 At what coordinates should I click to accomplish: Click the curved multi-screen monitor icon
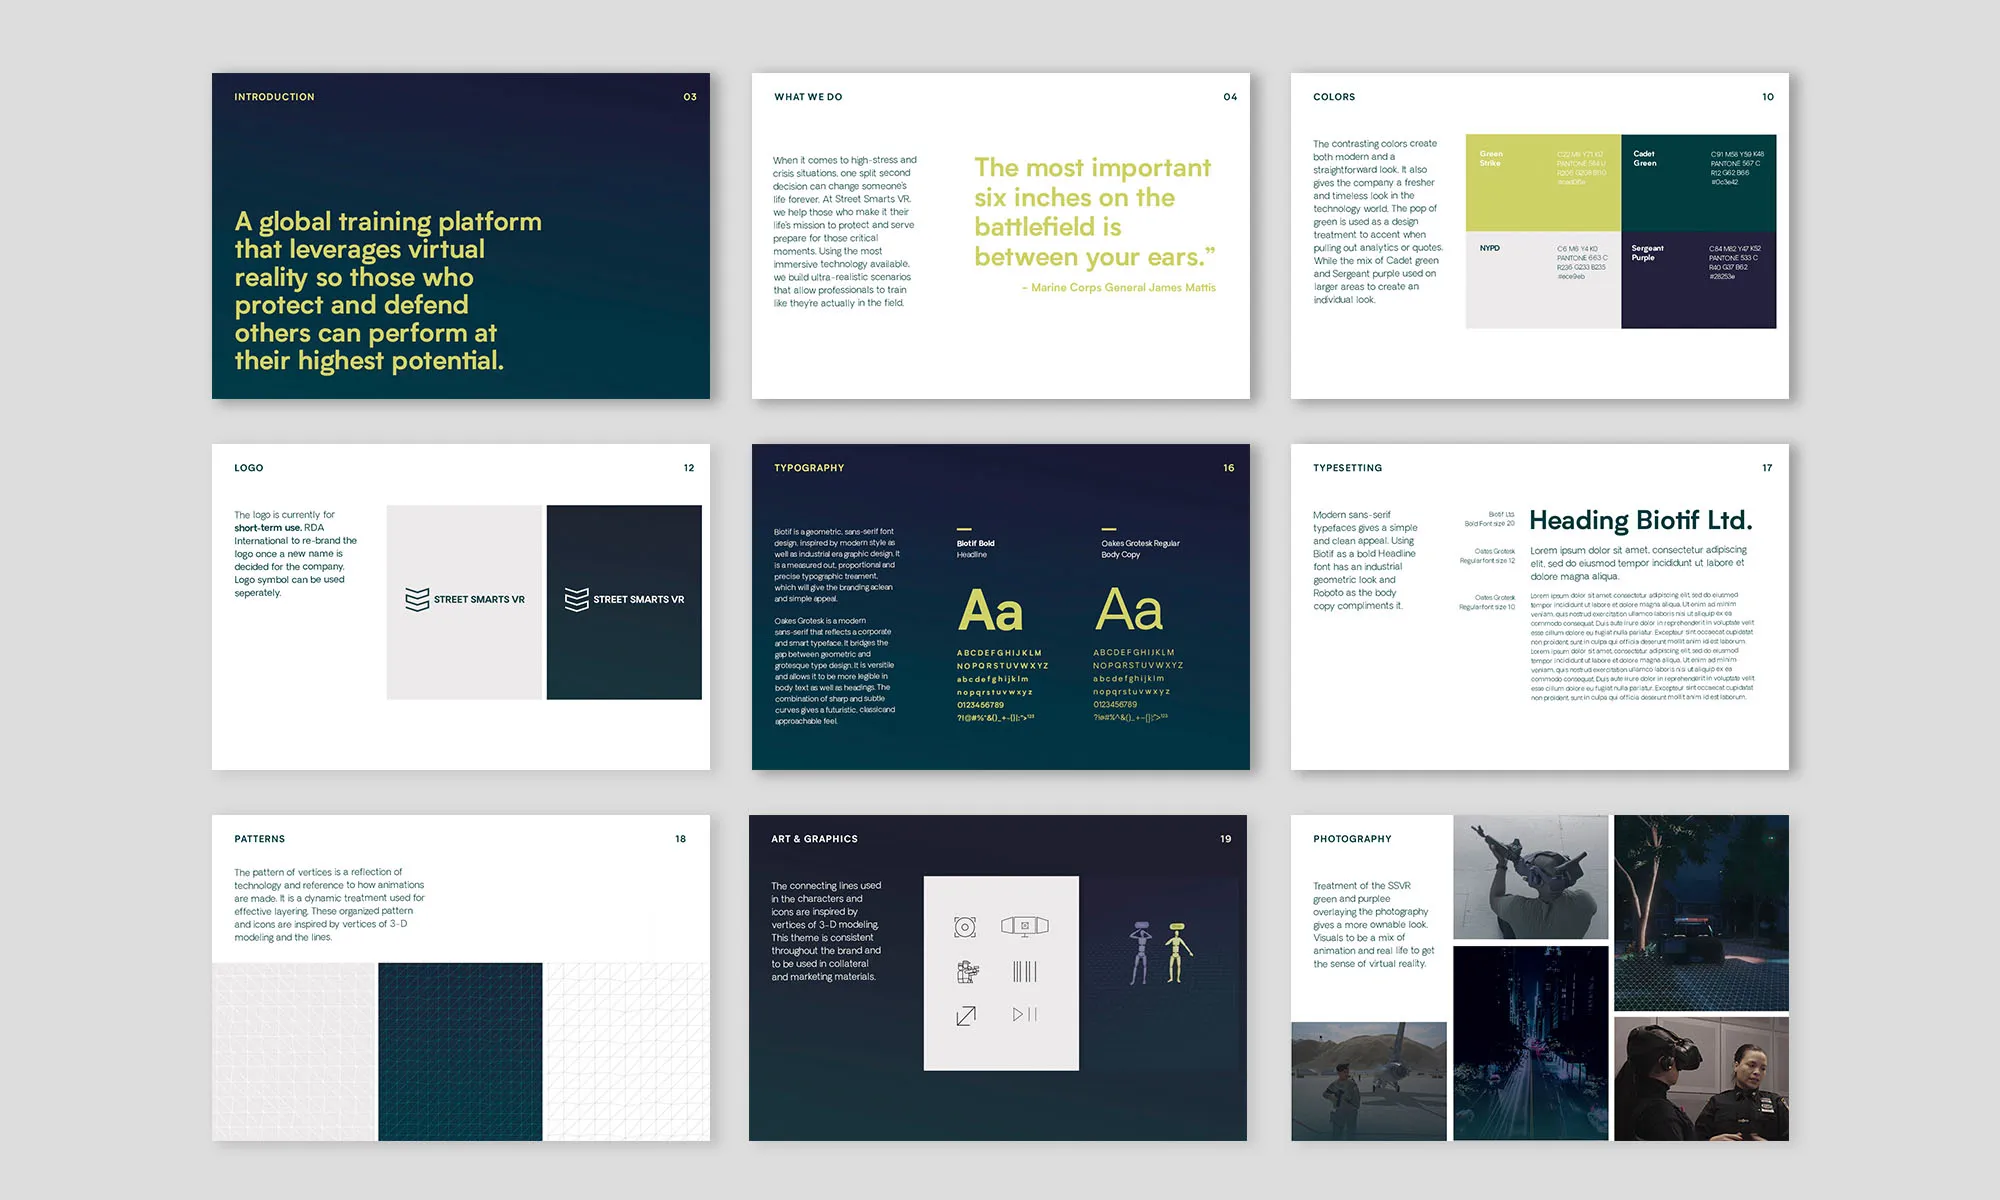click(x=1024, y=926)
